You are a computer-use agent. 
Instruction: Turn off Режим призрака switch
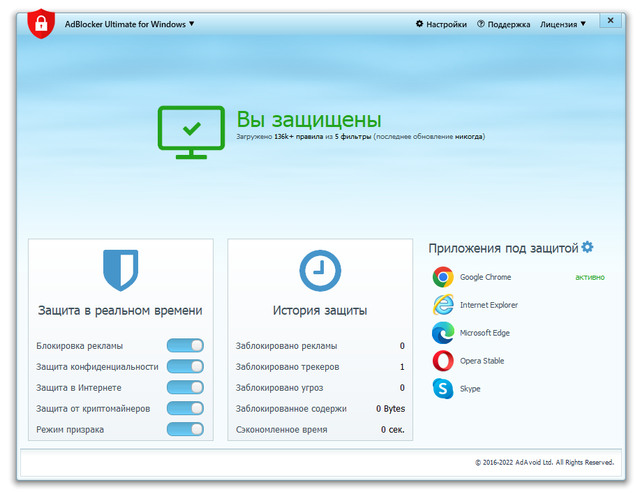[x=185, y=429]
